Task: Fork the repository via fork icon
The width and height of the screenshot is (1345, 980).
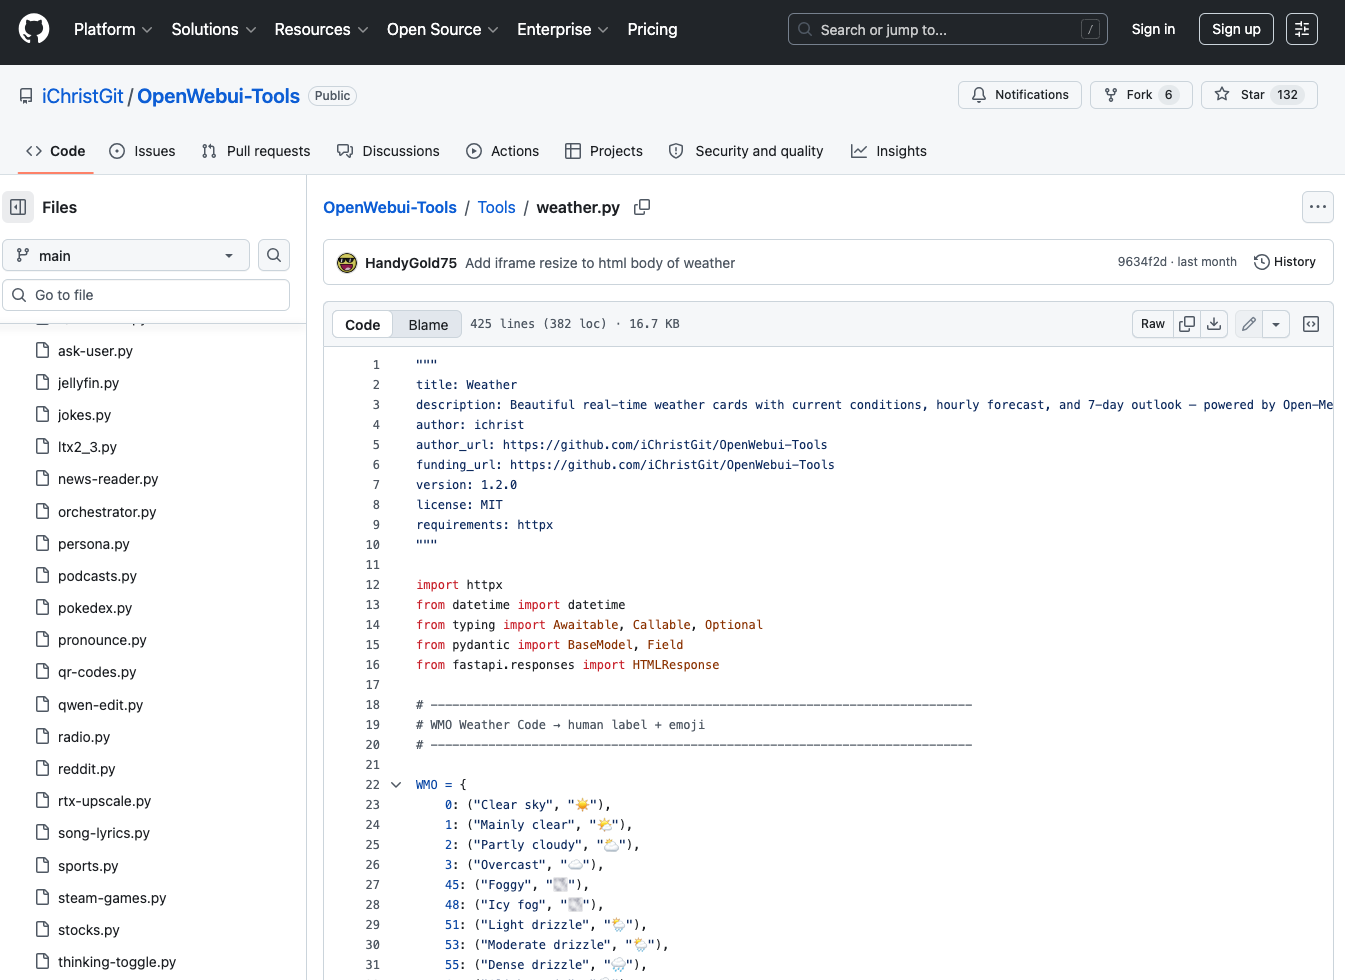Action: click(x=1111, y=95)
